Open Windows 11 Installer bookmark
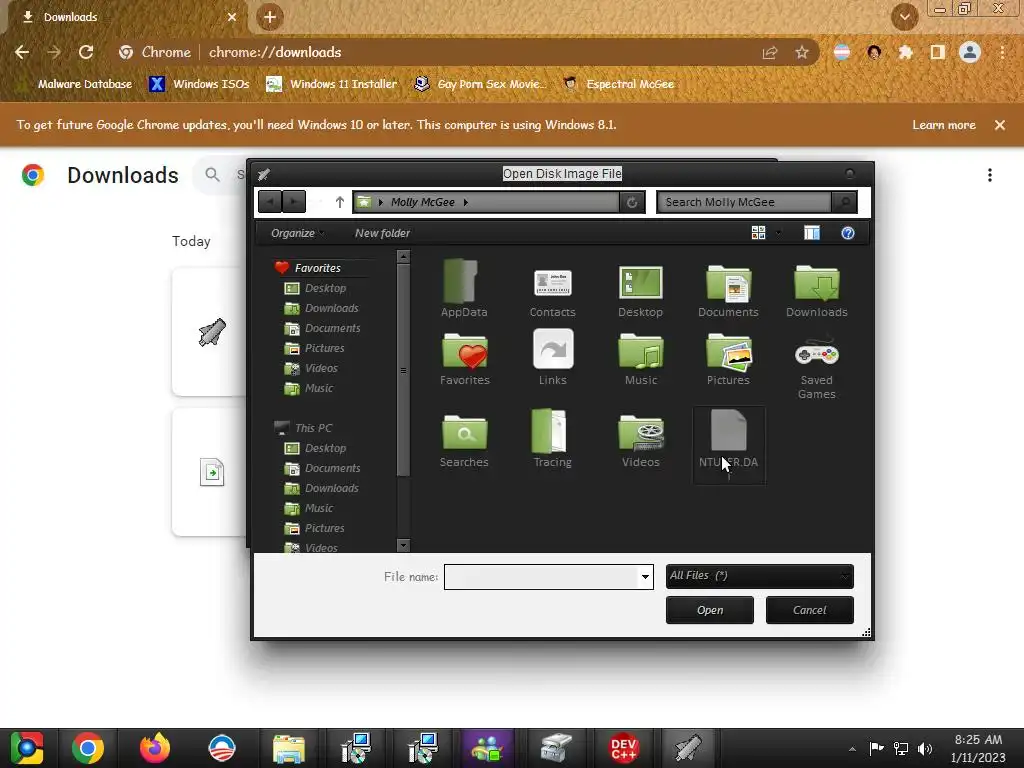 click(332, 84)
